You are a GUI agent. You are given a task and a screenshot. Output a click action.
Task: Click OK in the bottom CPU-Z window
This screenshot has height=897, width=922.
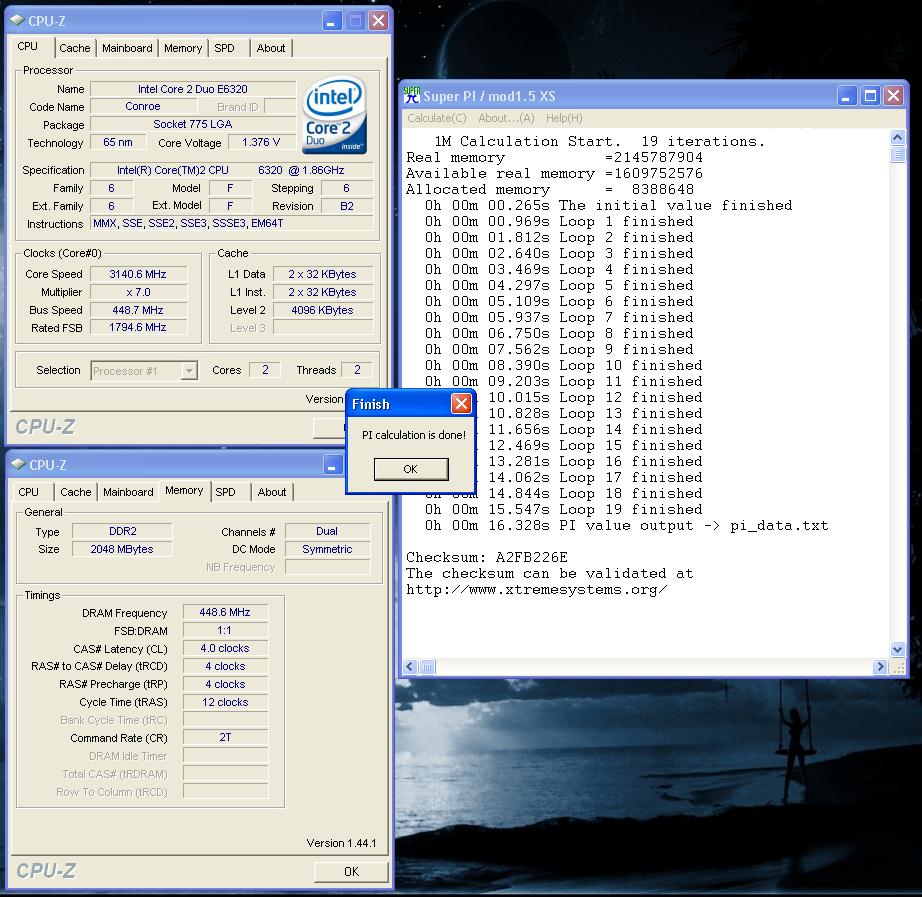(x=351, y=872)
